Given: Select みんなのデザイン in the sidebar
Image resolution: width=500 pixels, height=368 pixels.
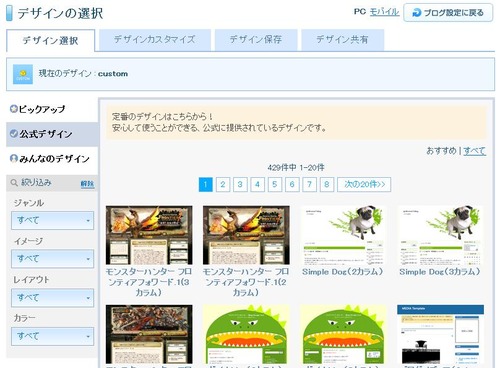Looking at the screenshot, I should click(x=52, y=159).
